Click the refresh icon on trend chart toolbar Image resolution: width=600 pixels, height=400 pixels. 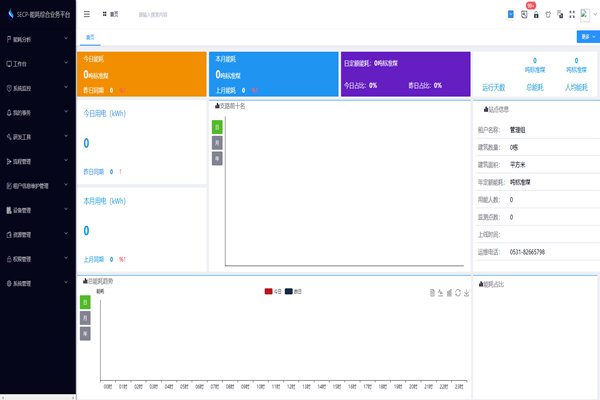[458, 292]
